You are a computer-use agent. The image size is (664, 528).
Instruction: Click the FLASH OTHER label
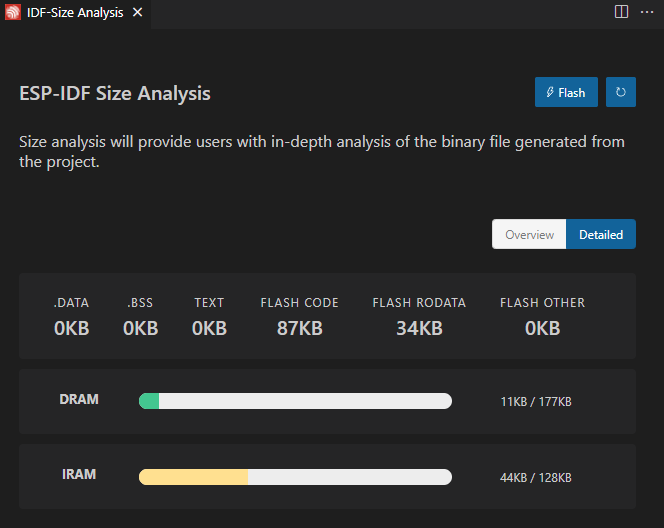click(x=542, y=303)
